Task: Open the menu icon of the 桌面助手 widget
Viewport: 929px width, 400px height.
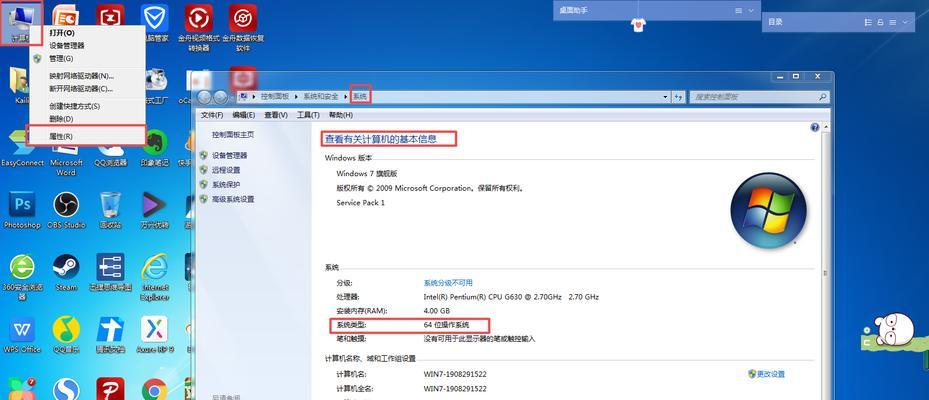Action: [739, 11]
